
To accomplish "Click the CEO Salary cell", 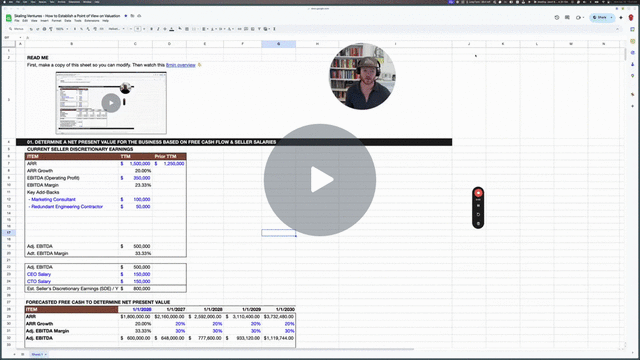I will (x=71, y=274).
